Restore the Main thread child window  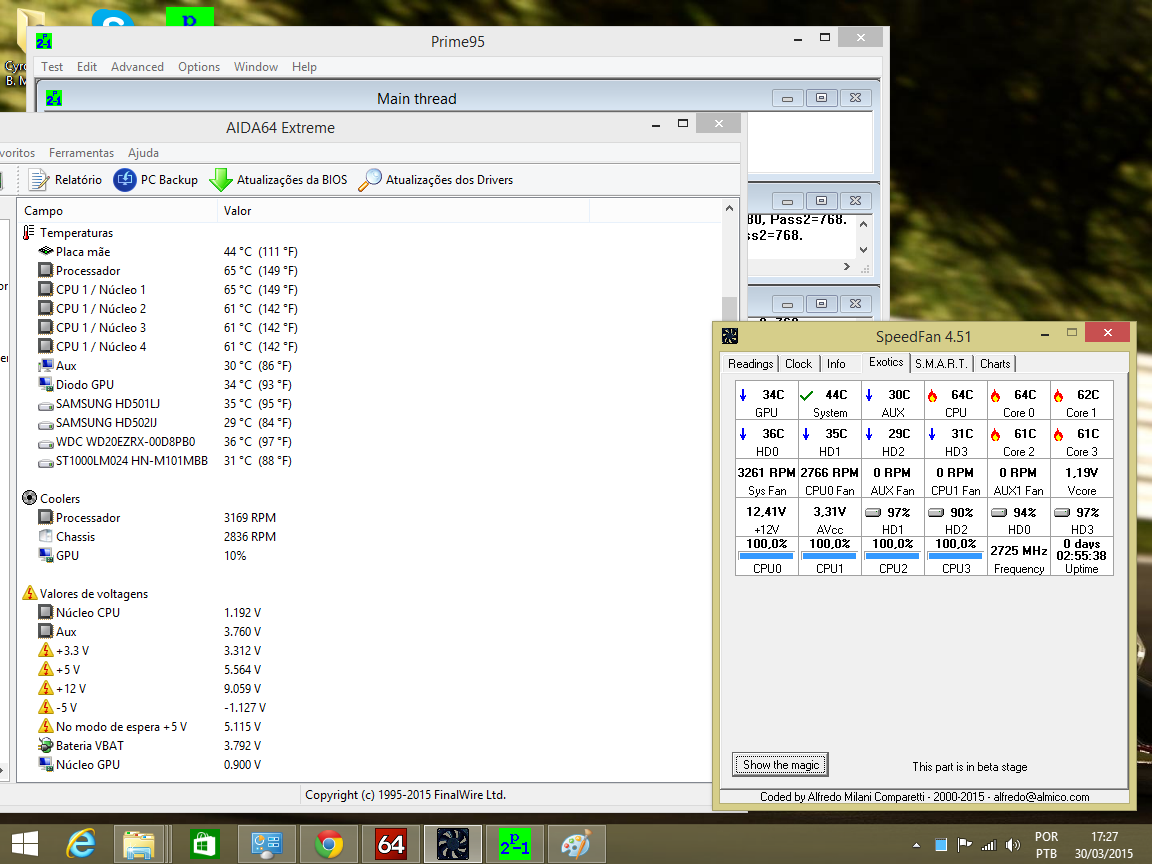[821, 98]
